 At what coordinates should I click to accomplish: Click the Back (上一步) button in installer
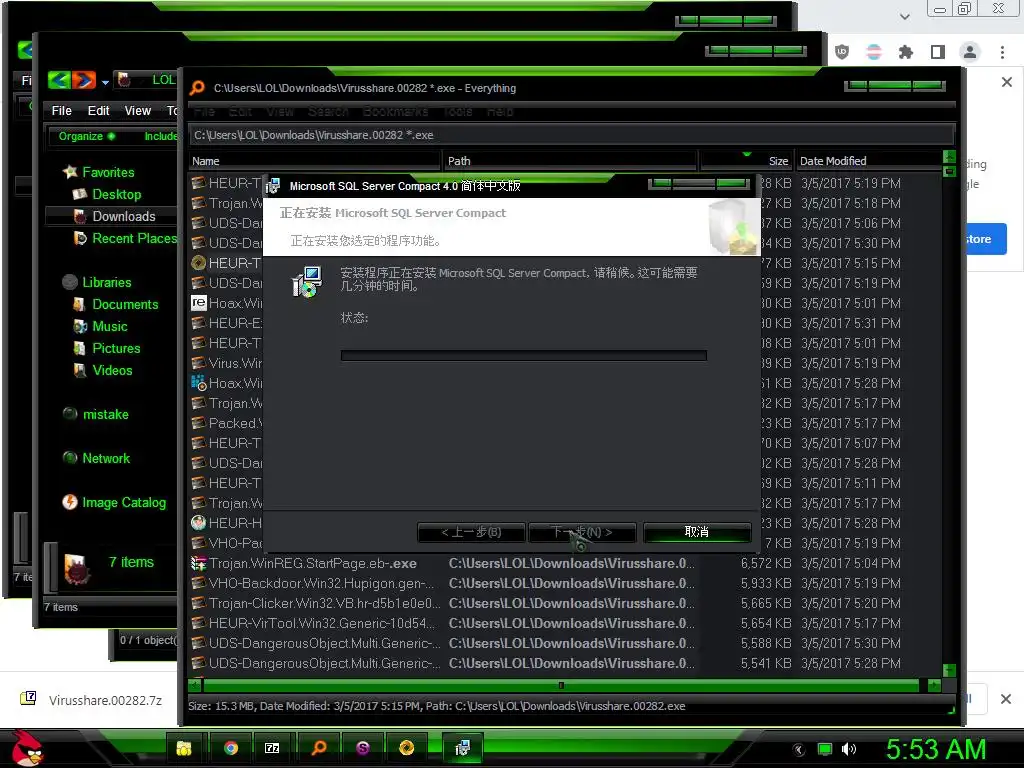[471, 532]
